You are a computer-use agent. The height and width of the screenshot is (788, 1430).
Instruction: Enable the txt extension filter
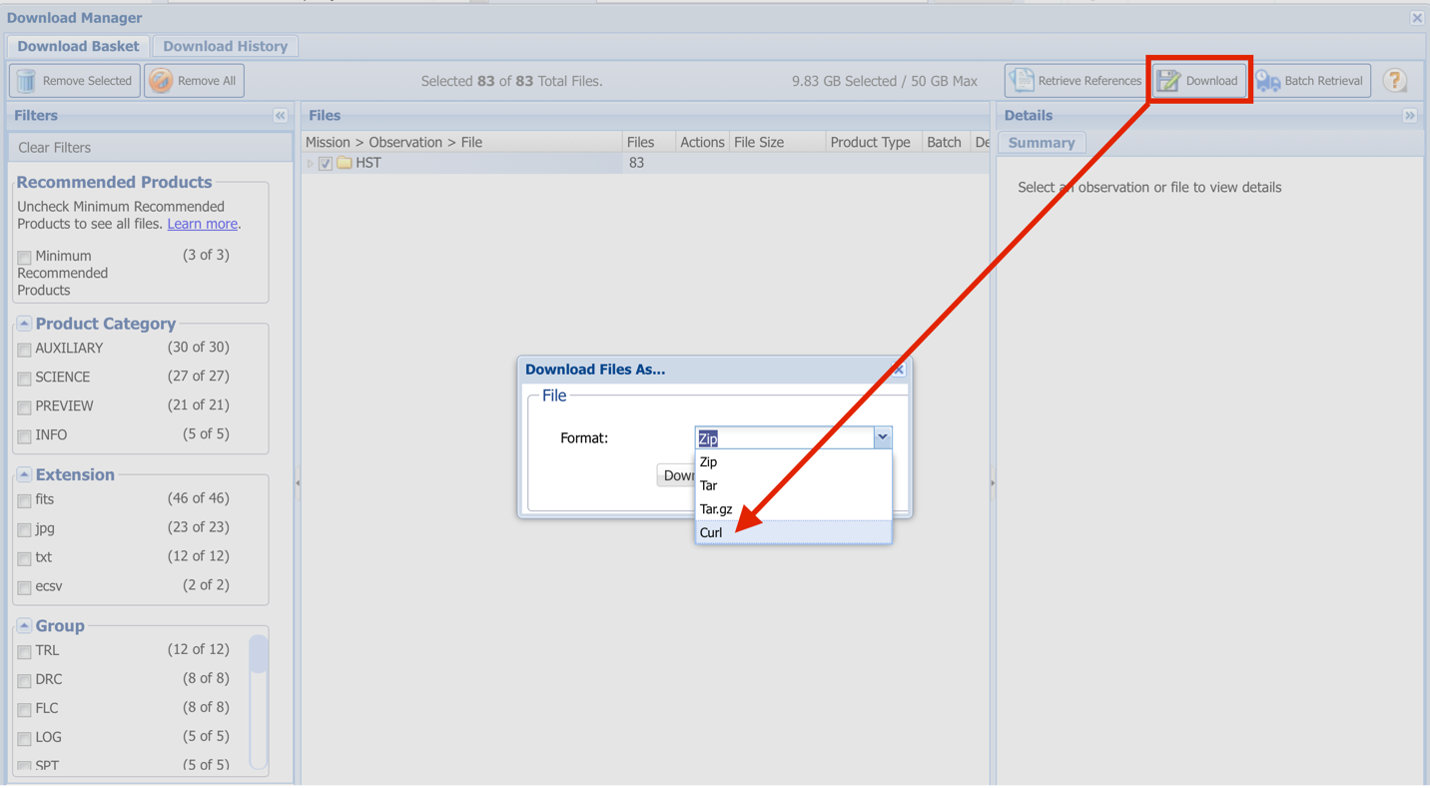pyautogui.click(x=24, y=559)
